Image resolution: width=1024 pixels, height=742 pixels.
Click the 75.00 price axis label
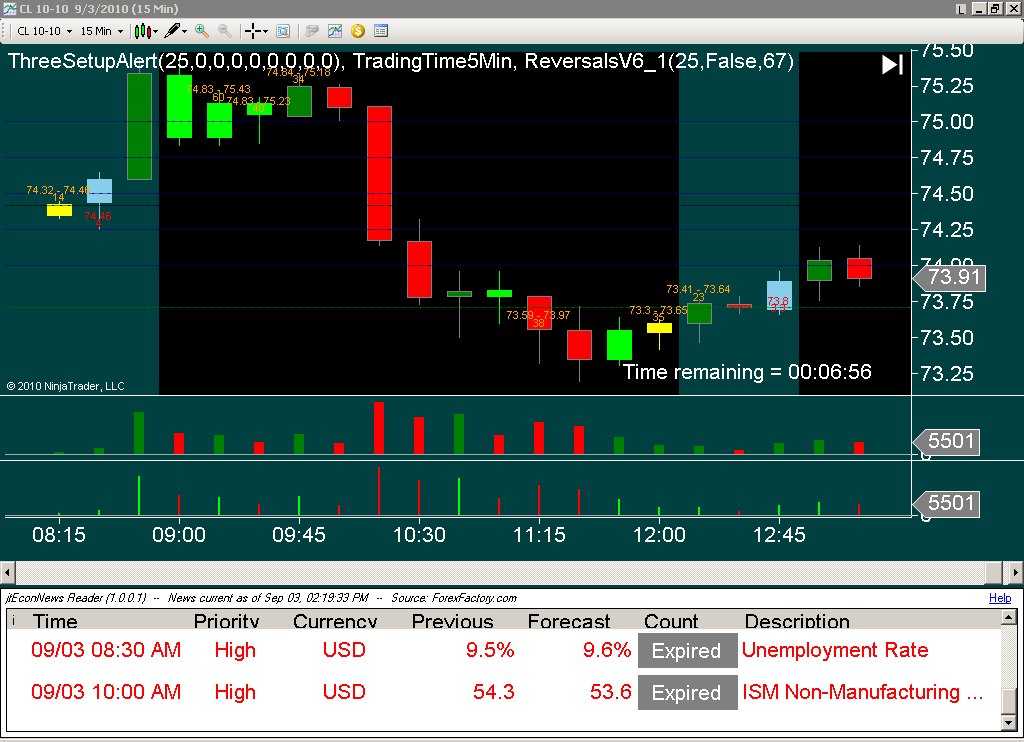coord(947,121)
